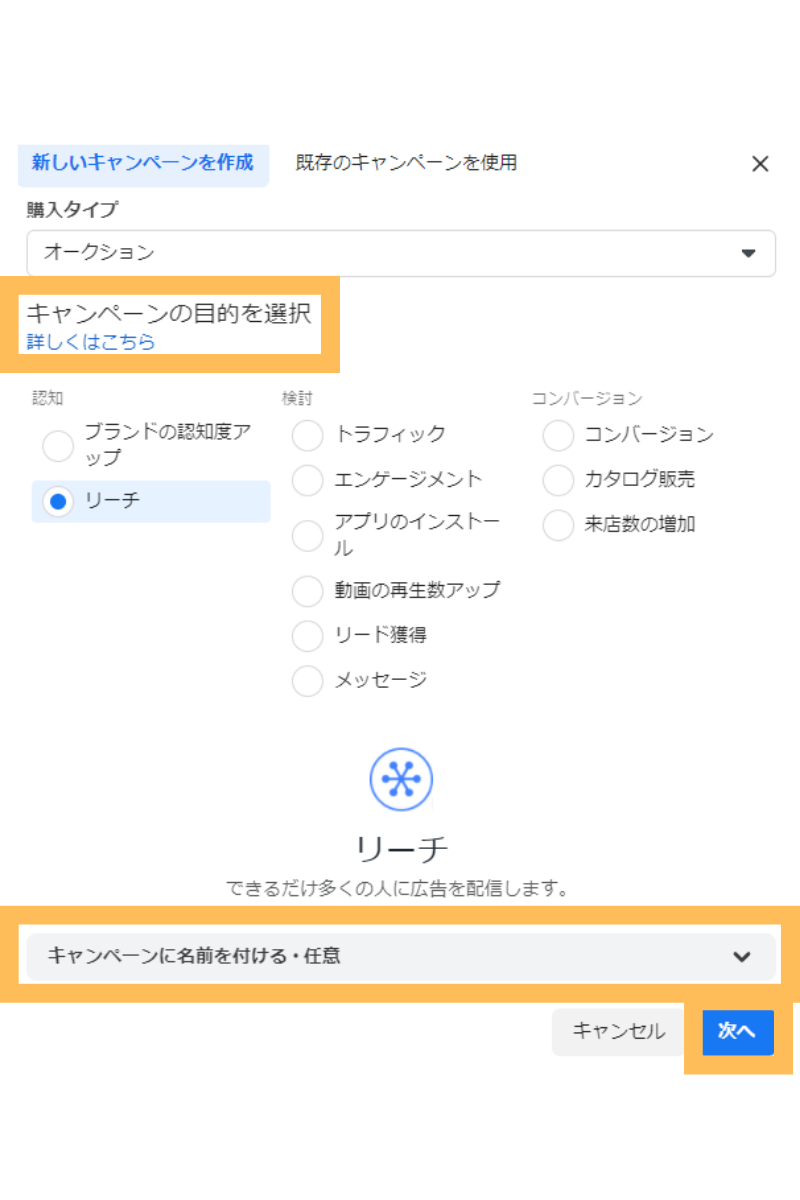Screen dimensions: 800x1200
Task: Click the キャンセル button
Action: coord(618,1031)
